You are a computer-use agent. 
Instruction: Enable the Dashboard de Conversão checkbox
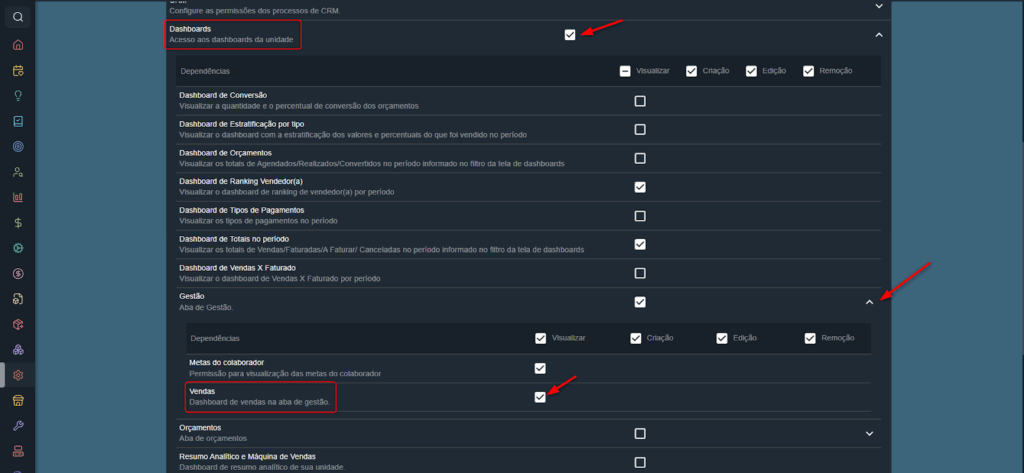[x=640, y=101]
